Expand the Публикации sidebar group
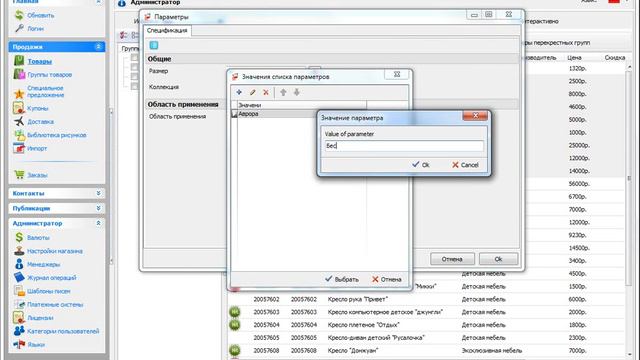 click(98, 208)
